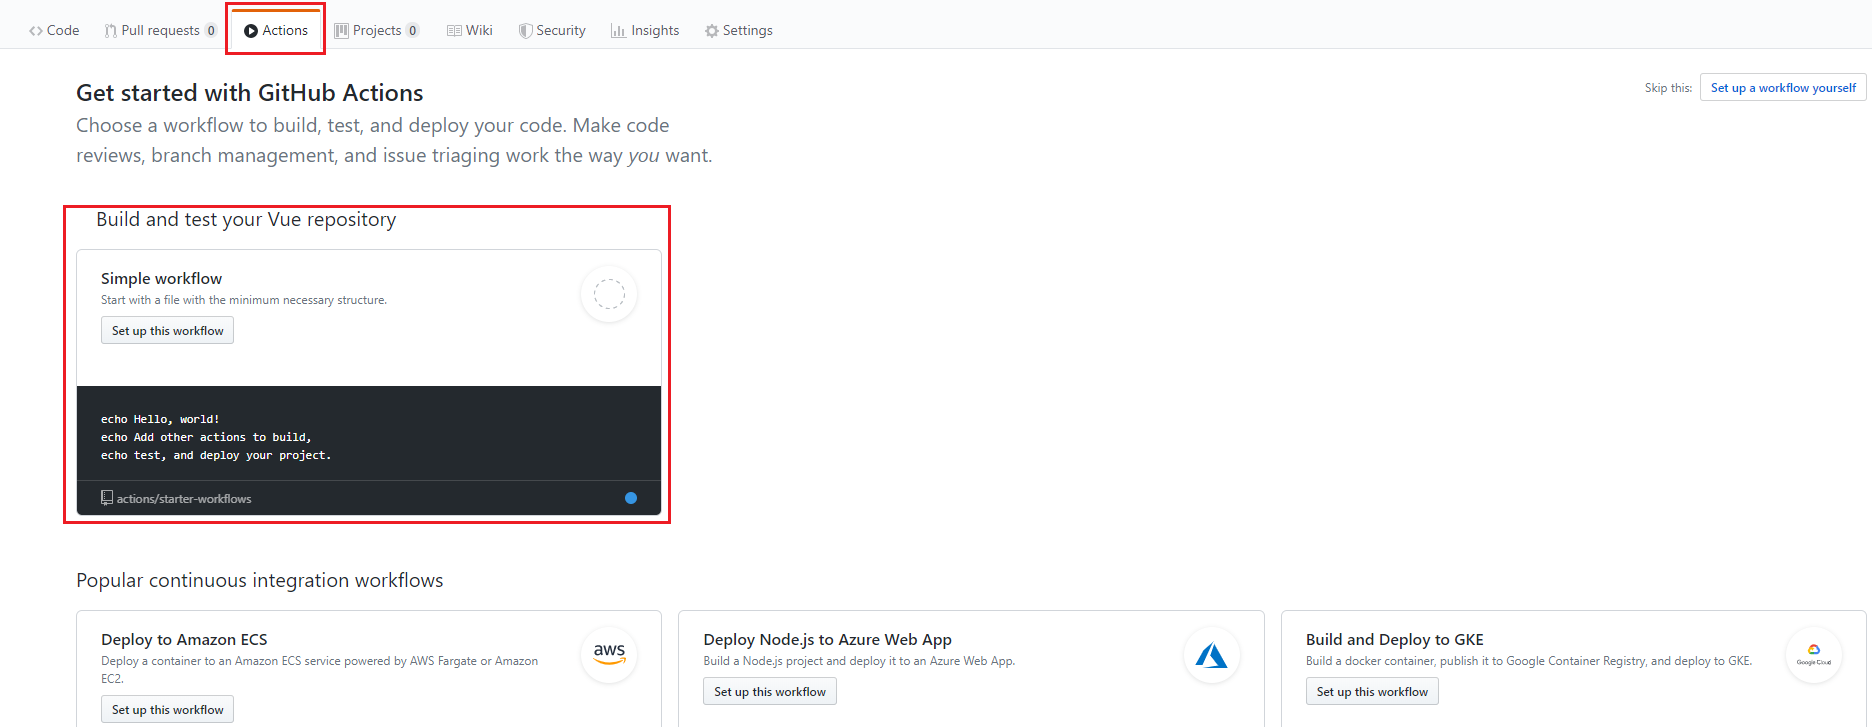Click the repo icon beside actions/starter-workflows
The image size is (1872, 727).
(107, 498)
